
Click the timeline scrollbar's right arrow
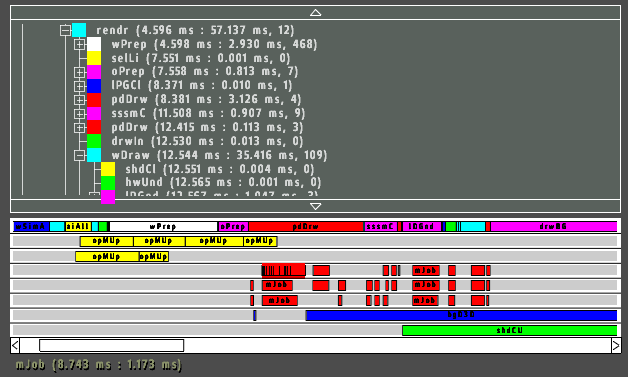click(616, 345)
